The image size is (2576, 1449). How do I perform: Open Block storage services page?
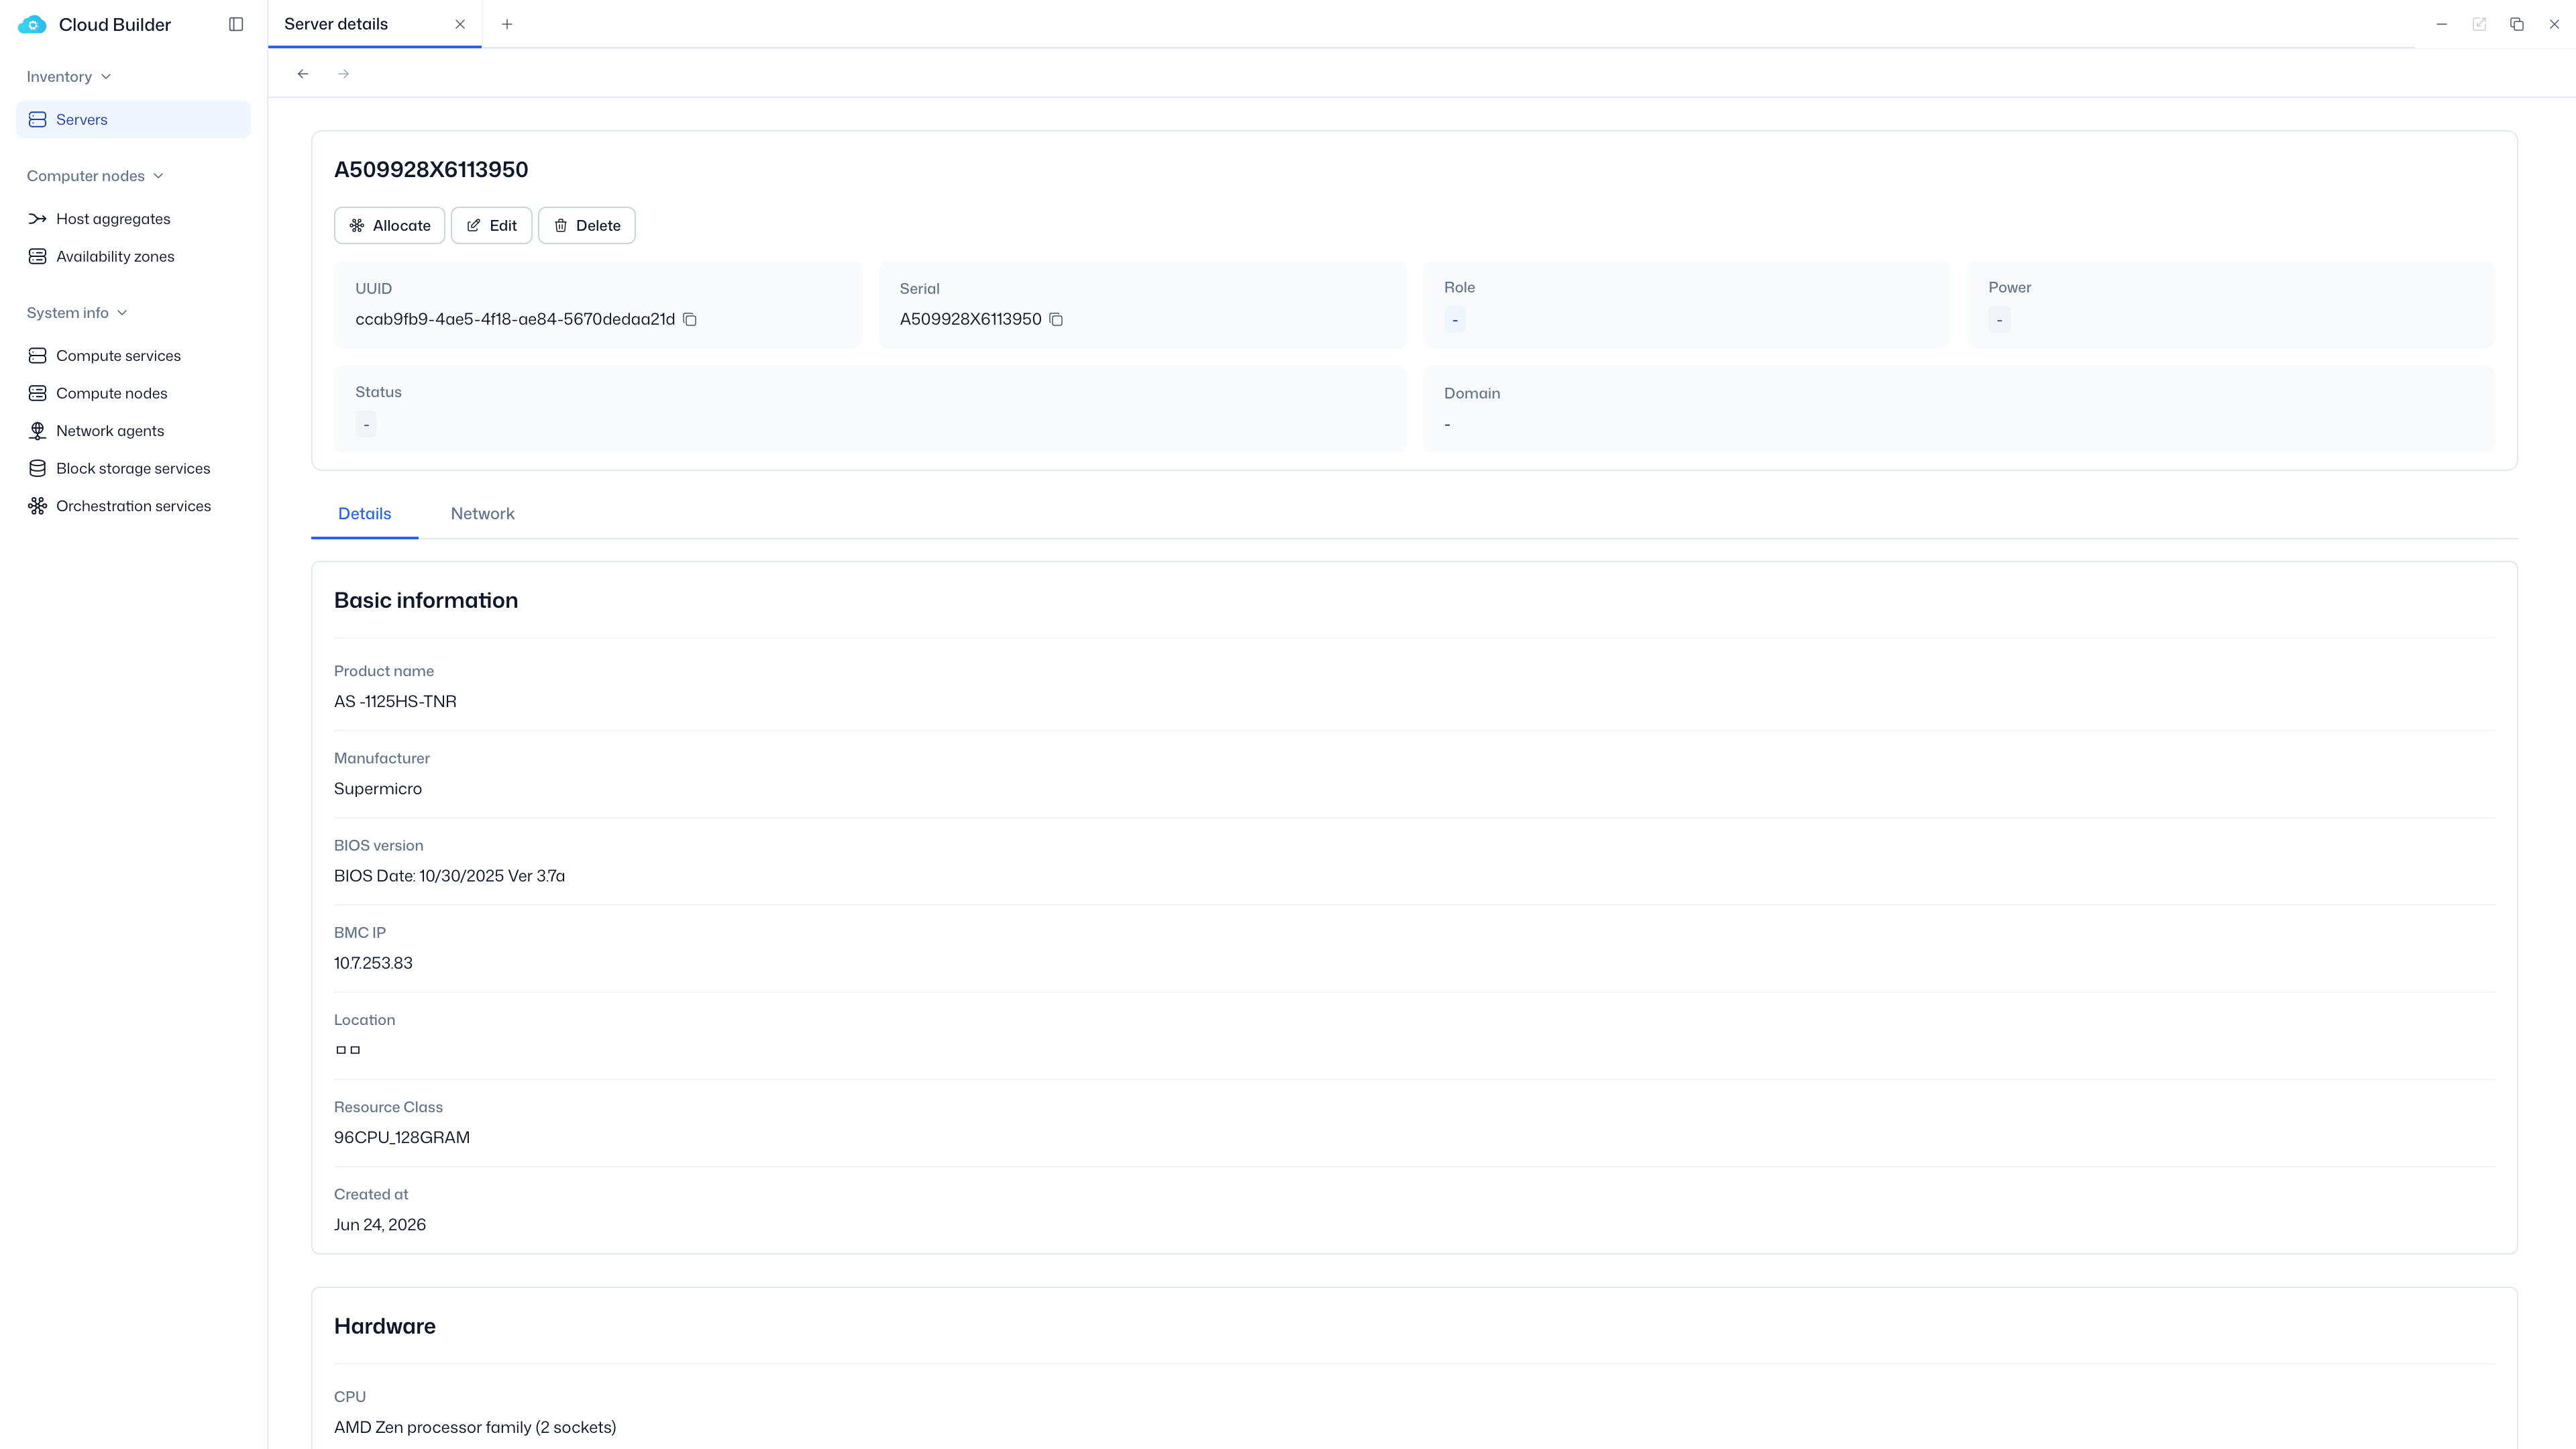(x=133, y=468)
